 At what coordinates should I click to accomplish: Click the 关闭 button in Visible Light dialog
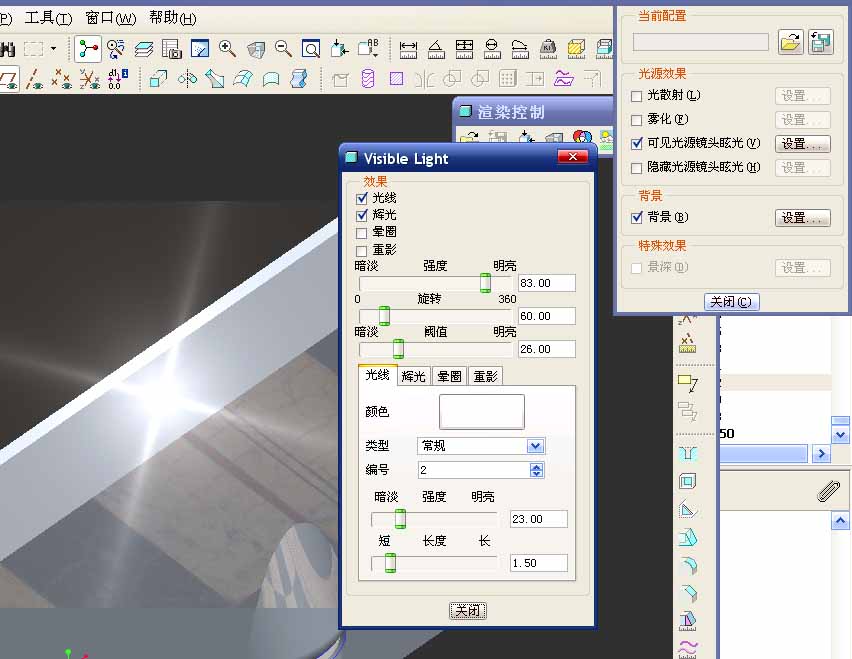[467, 611]
